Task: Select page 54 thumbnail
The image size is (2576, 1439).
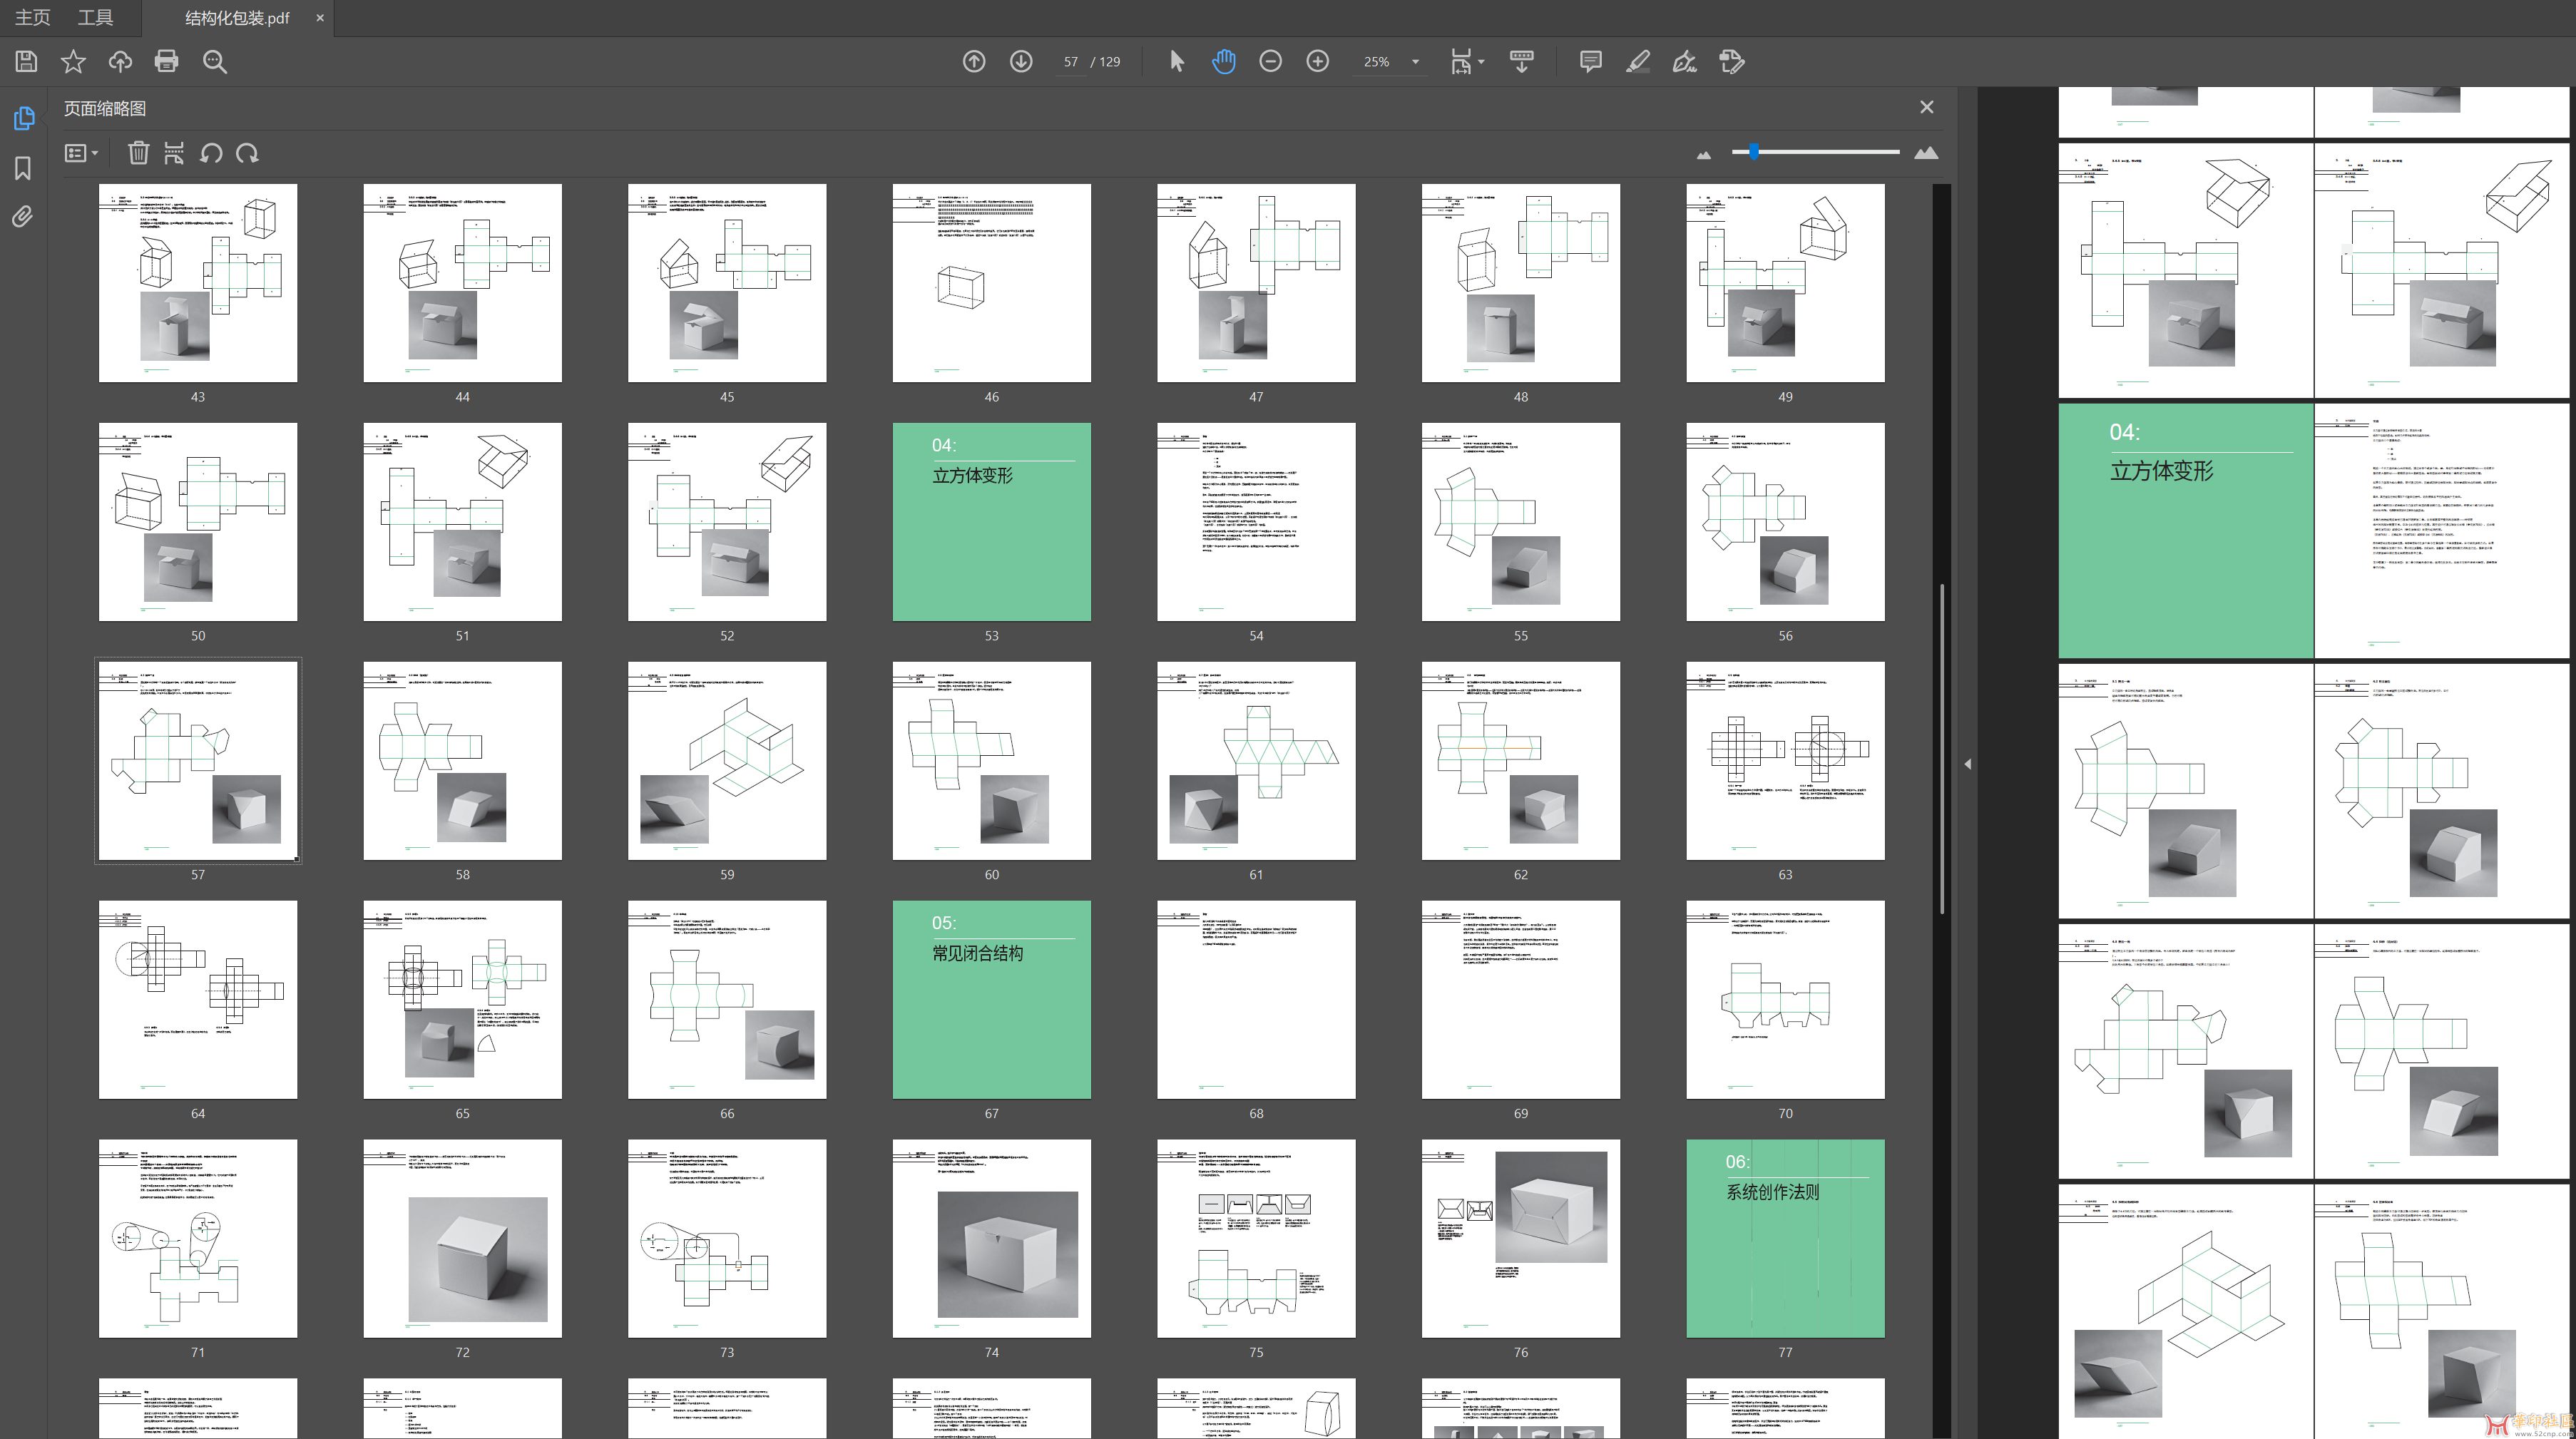Action: (x=1256, y=522)
